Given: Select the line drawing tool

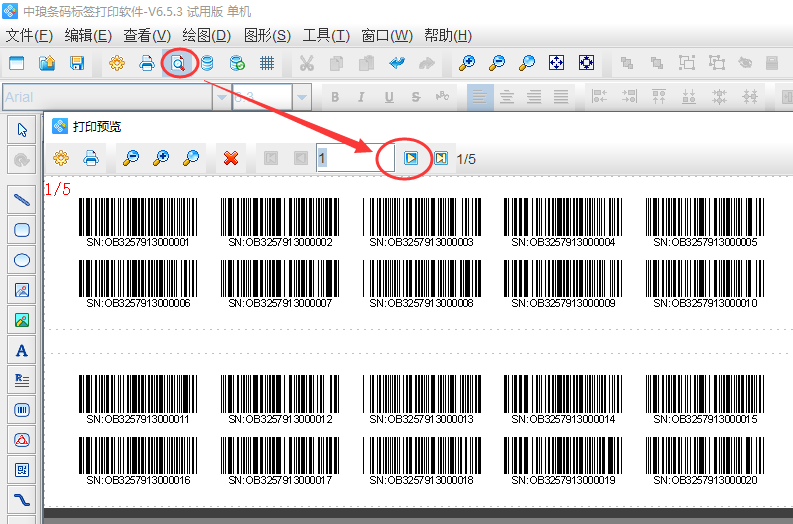Looking at the screenshot, I should [21, 200].
